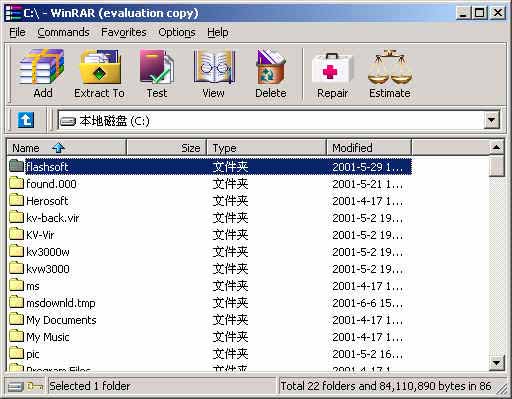Click the Add archive toolbar icon
The width and height of the screenshot is (512, 399).
[x=42, y=74]
